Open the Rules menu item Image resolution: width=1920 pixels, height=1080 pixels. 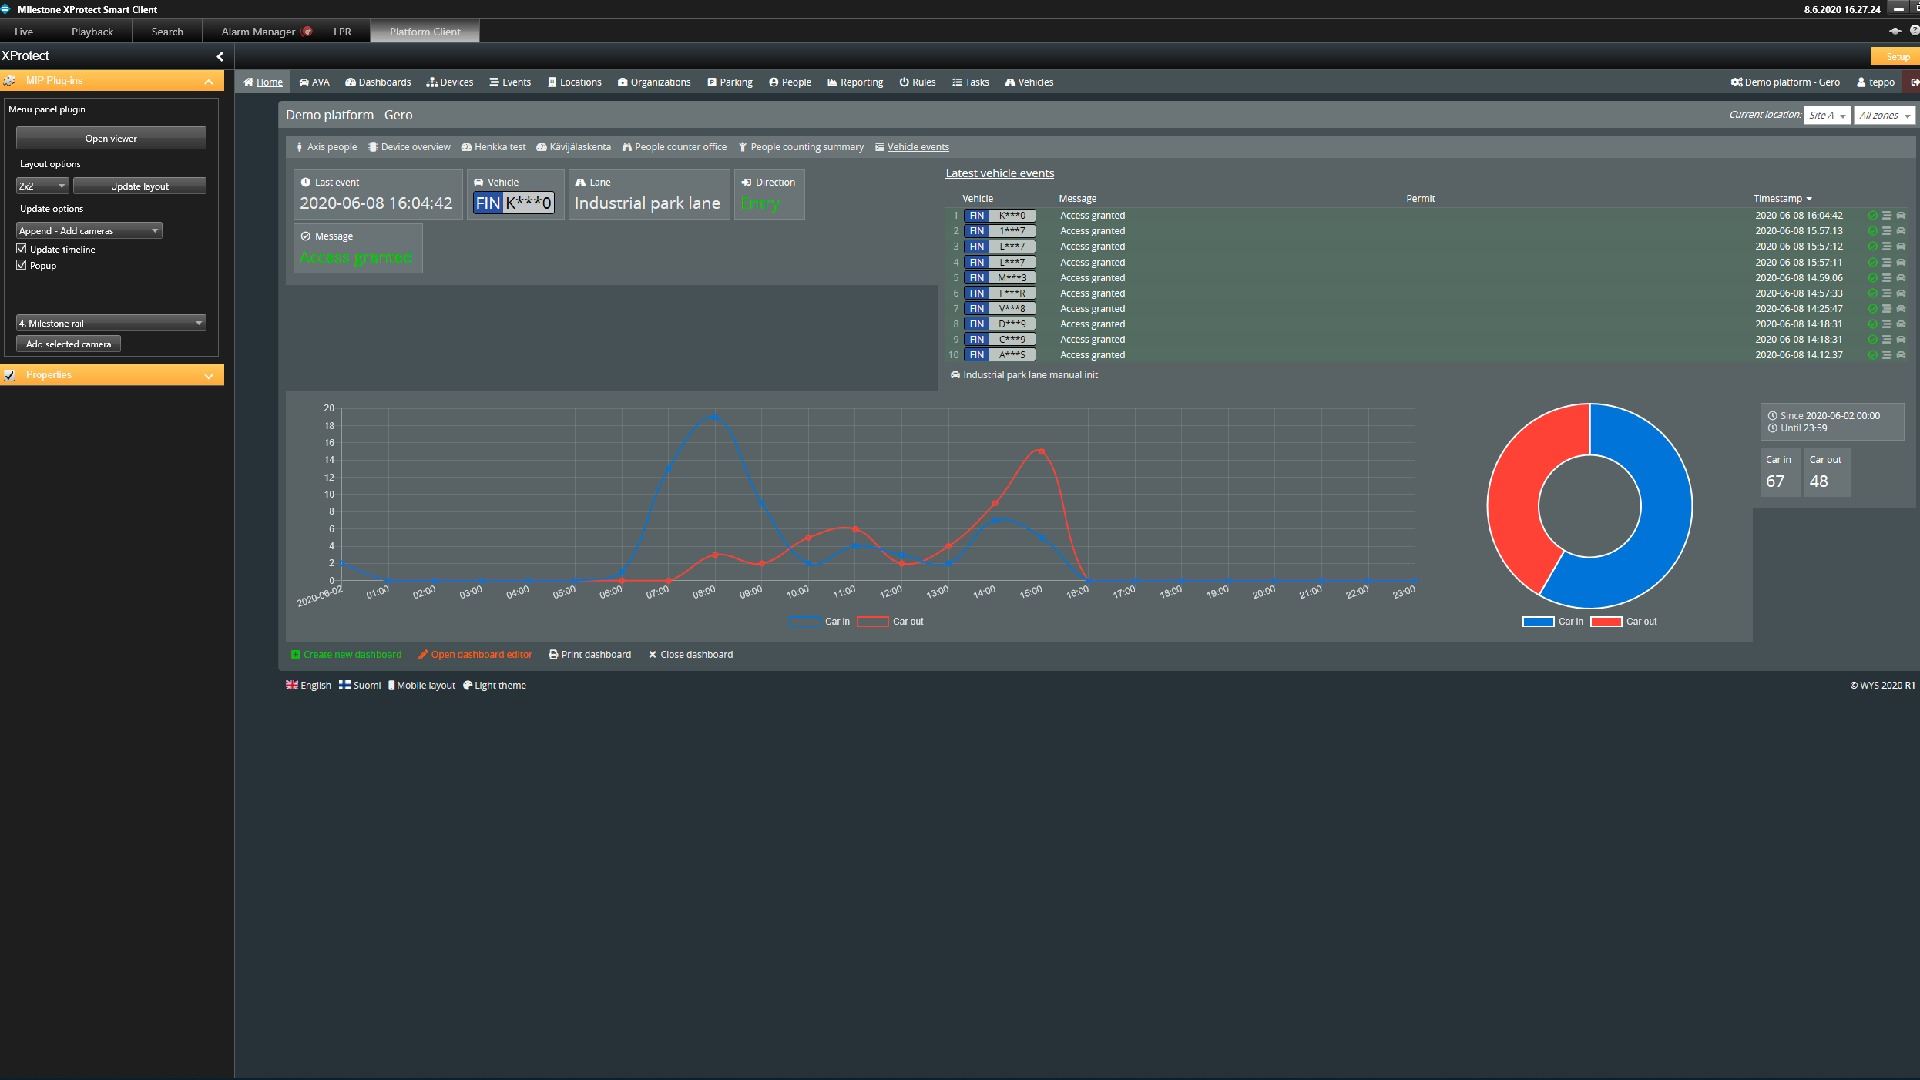point(917,83)
